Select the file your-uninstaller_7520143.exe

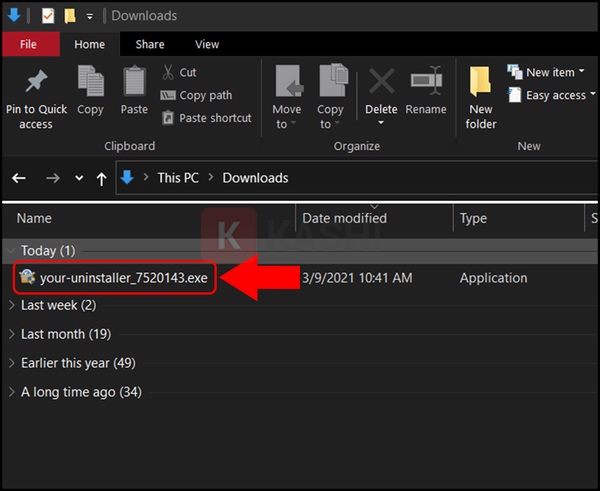[x=124, y=278]
